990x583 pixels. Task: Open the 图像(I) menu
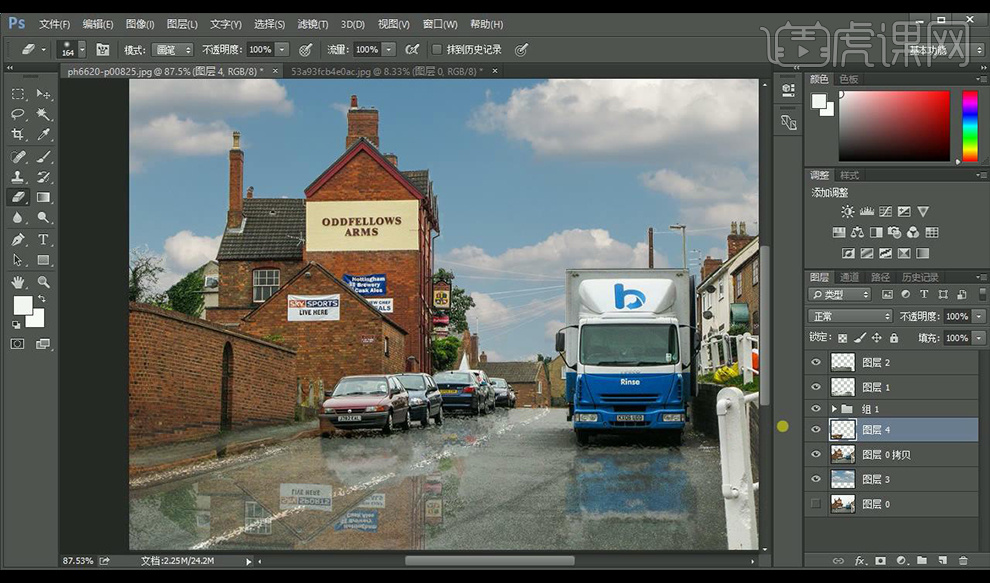[140, 24]
